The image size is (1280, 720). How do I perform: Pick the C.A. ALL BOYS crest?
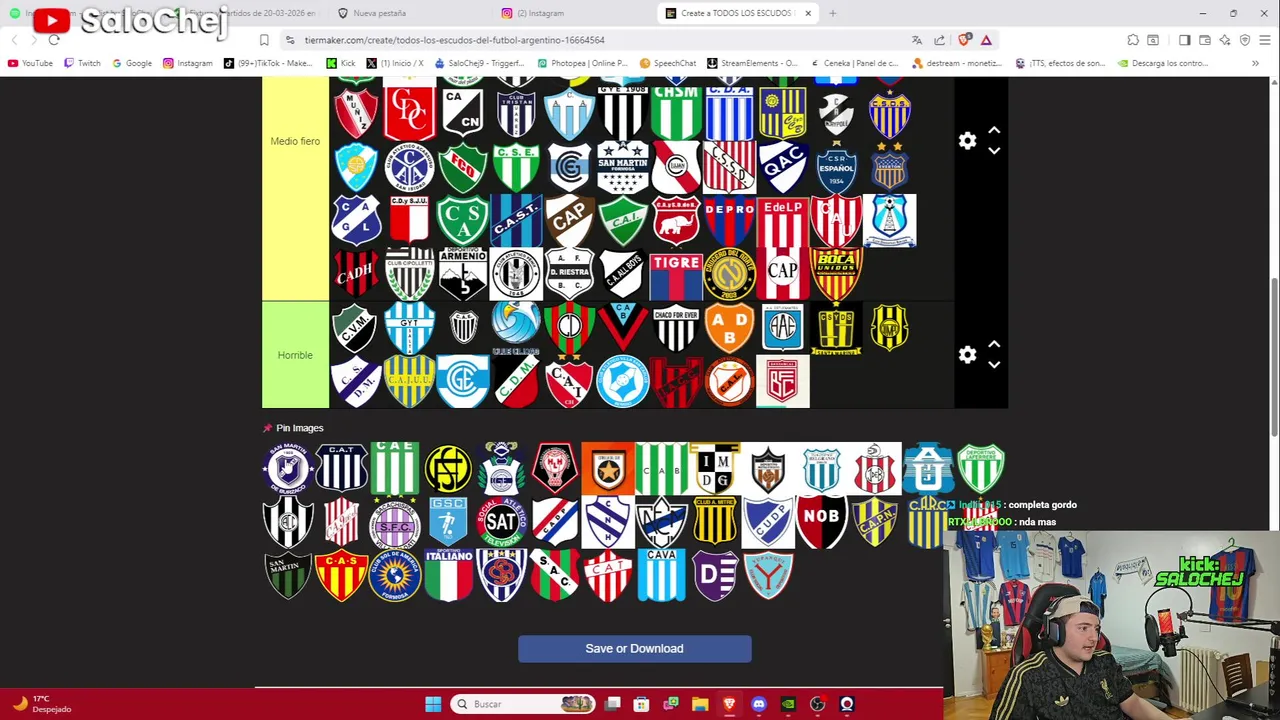[x=623, y=275]
